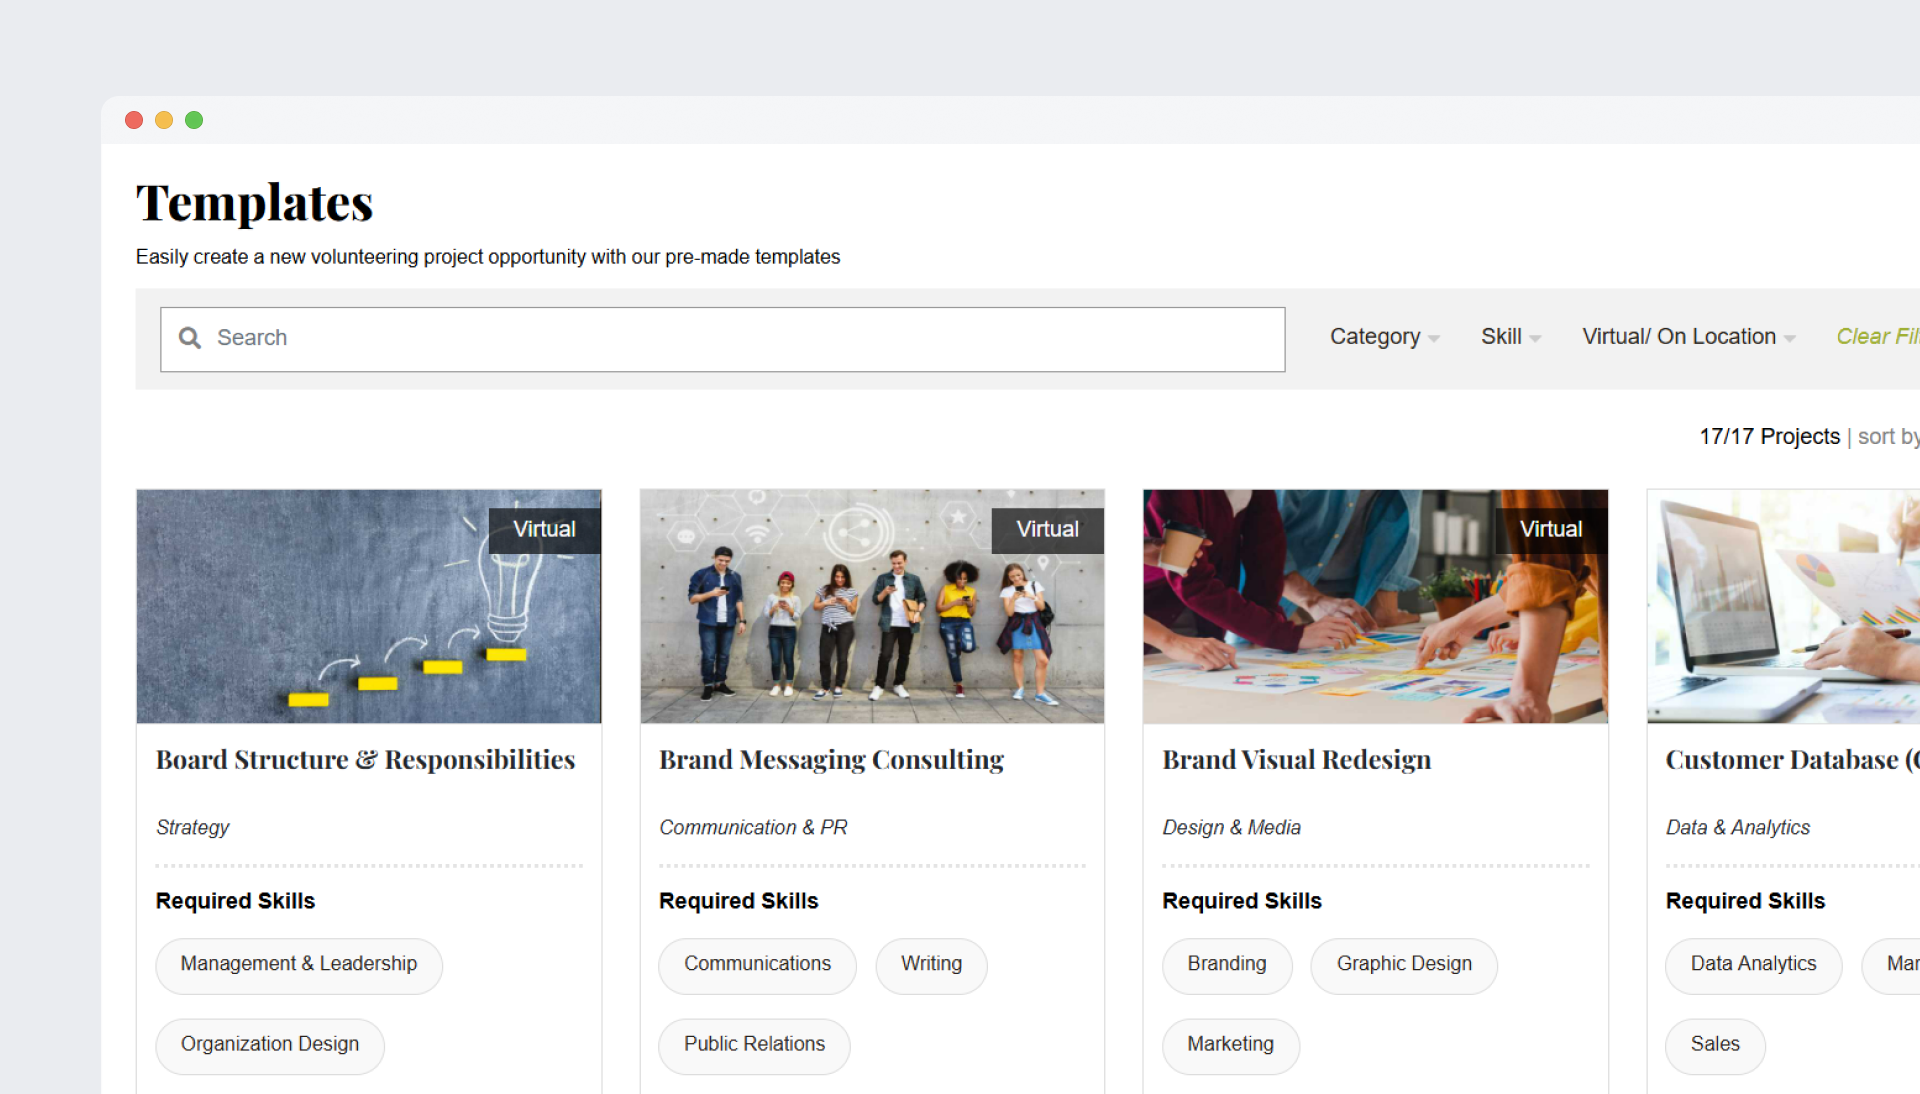This screenshot has width=1920, height=1094.
Task: Open the Category filter dropdown
Action: pos(1384,337)
